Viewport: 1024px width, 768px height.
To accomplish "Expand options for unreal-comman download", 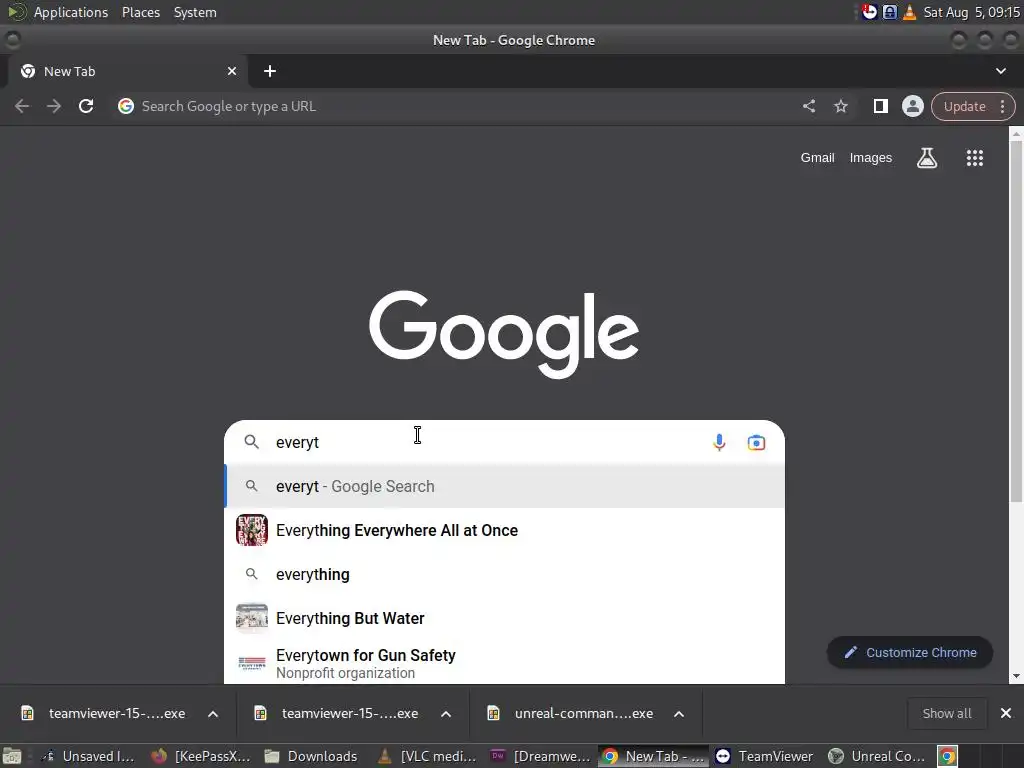I will tap(679, 714).
